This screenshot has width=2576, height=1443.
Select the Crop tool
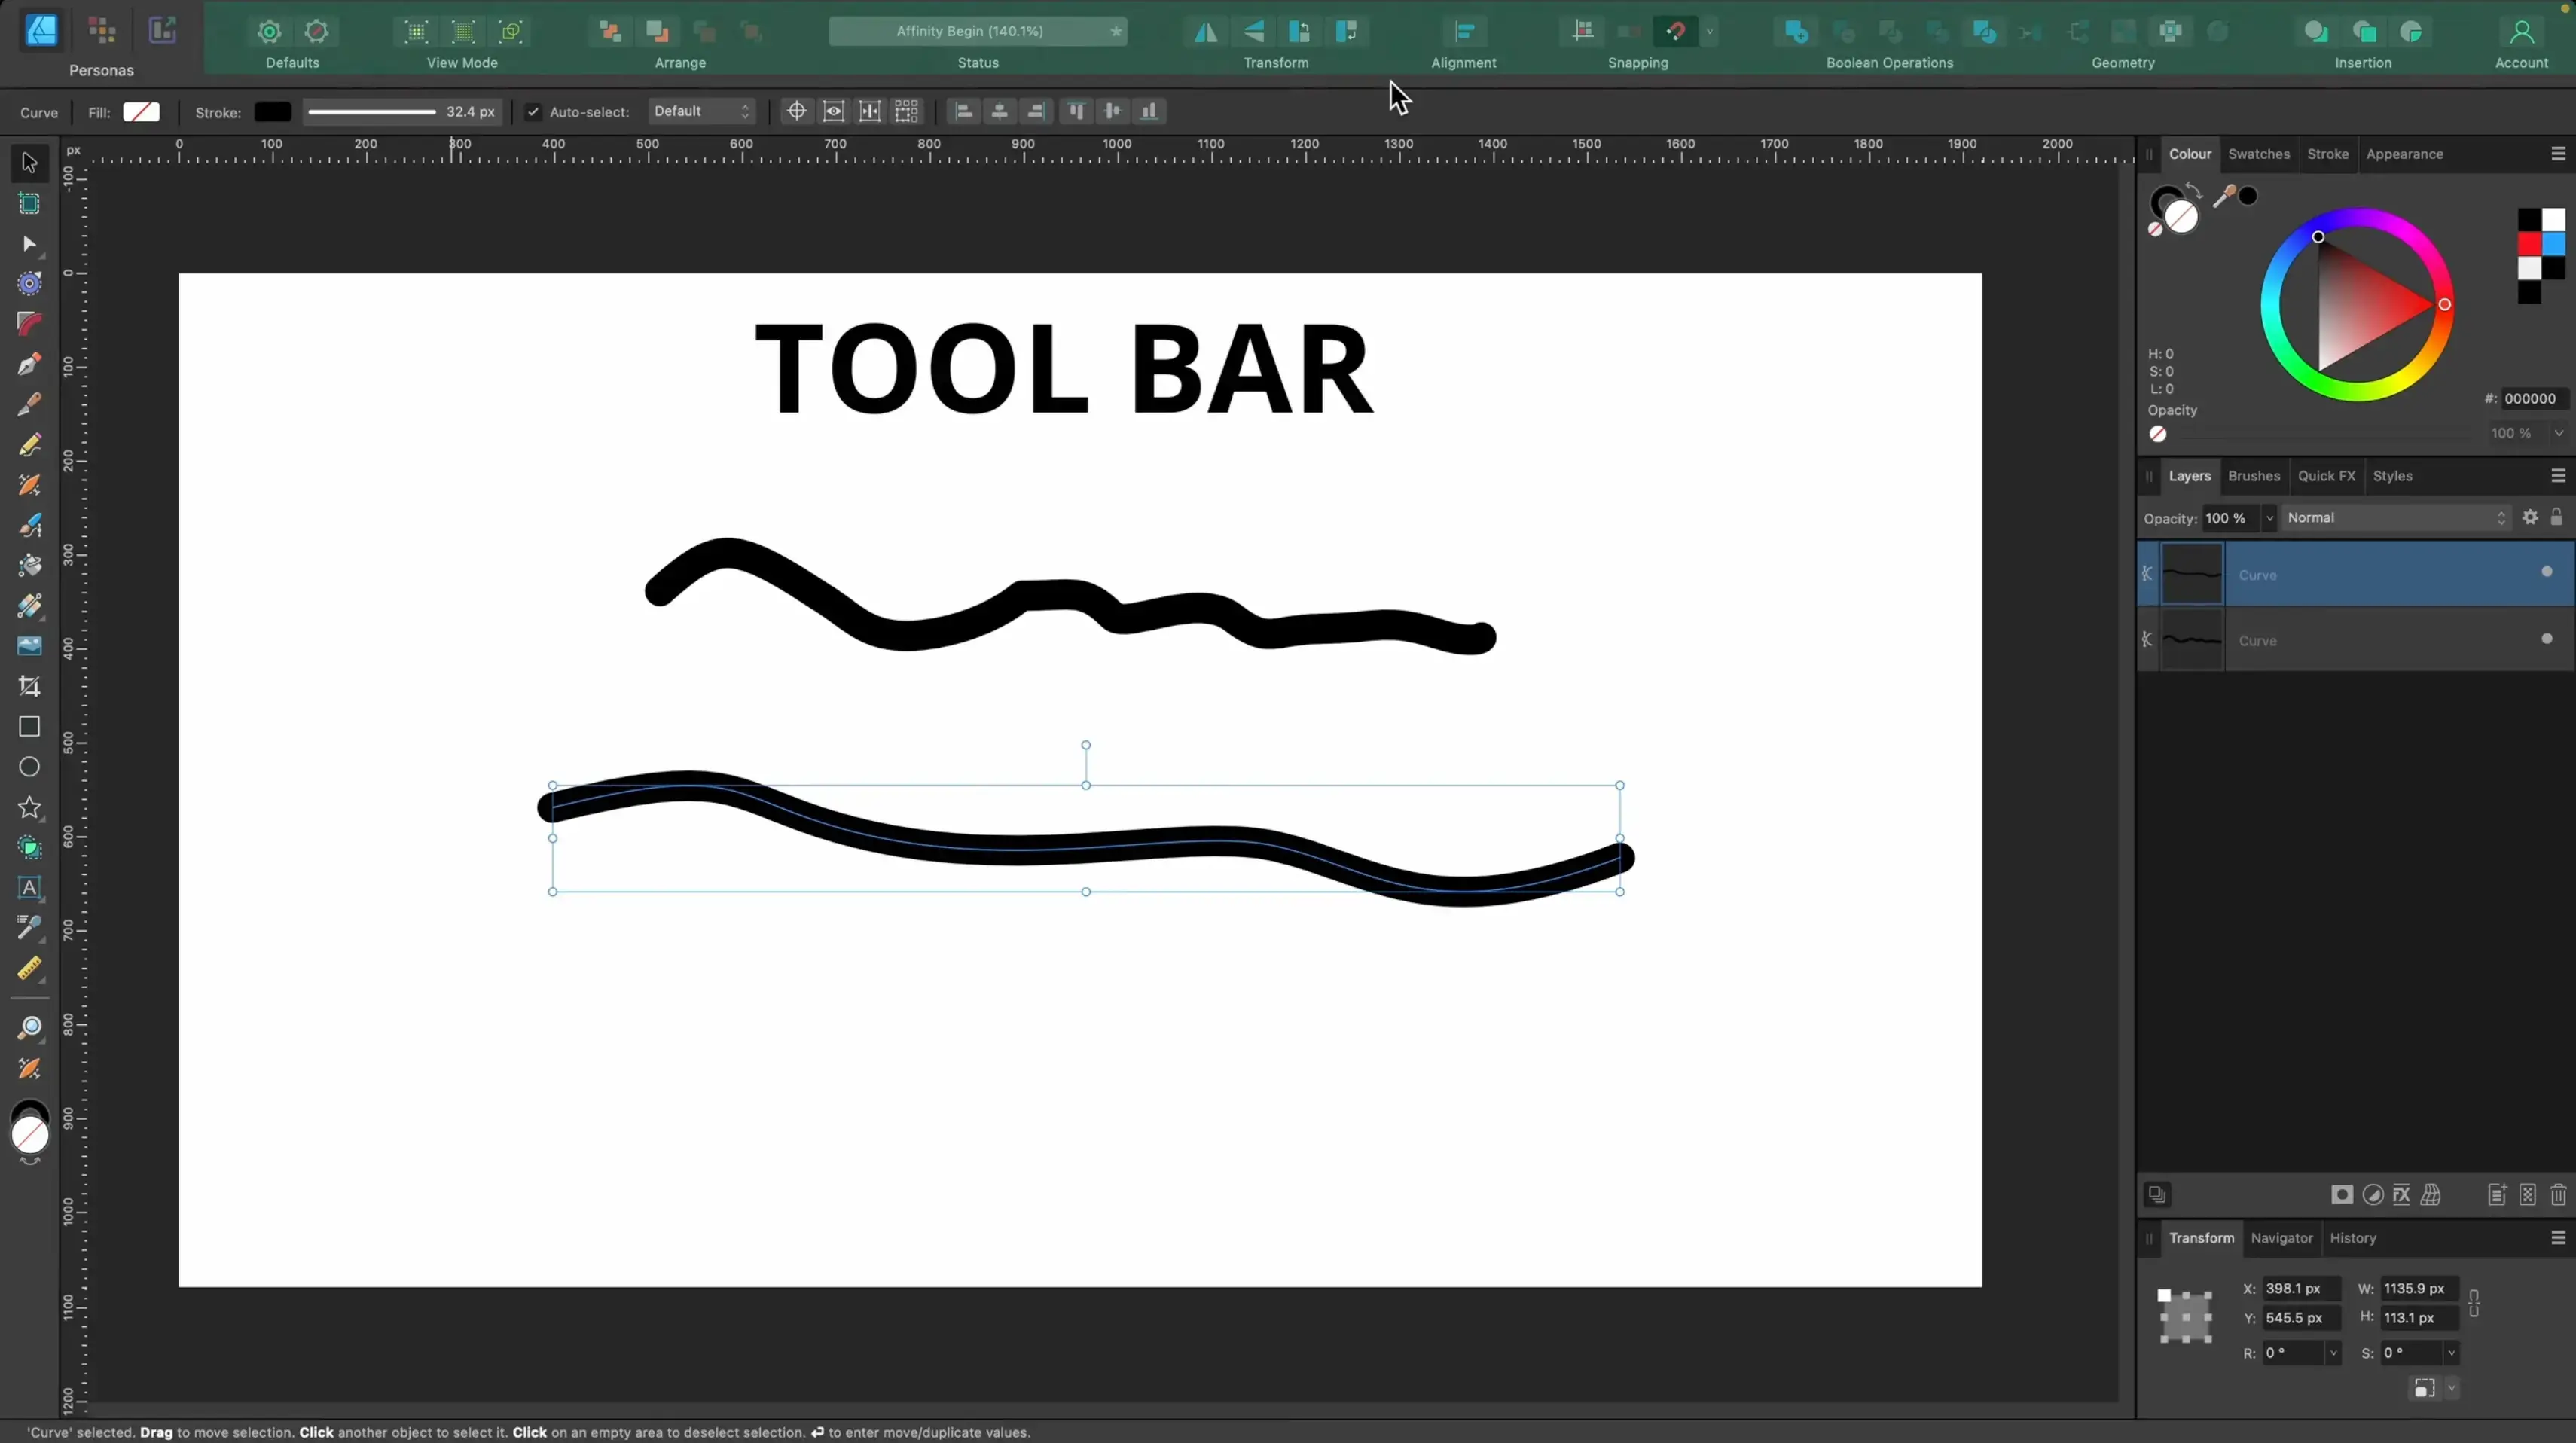click(29, 686)
